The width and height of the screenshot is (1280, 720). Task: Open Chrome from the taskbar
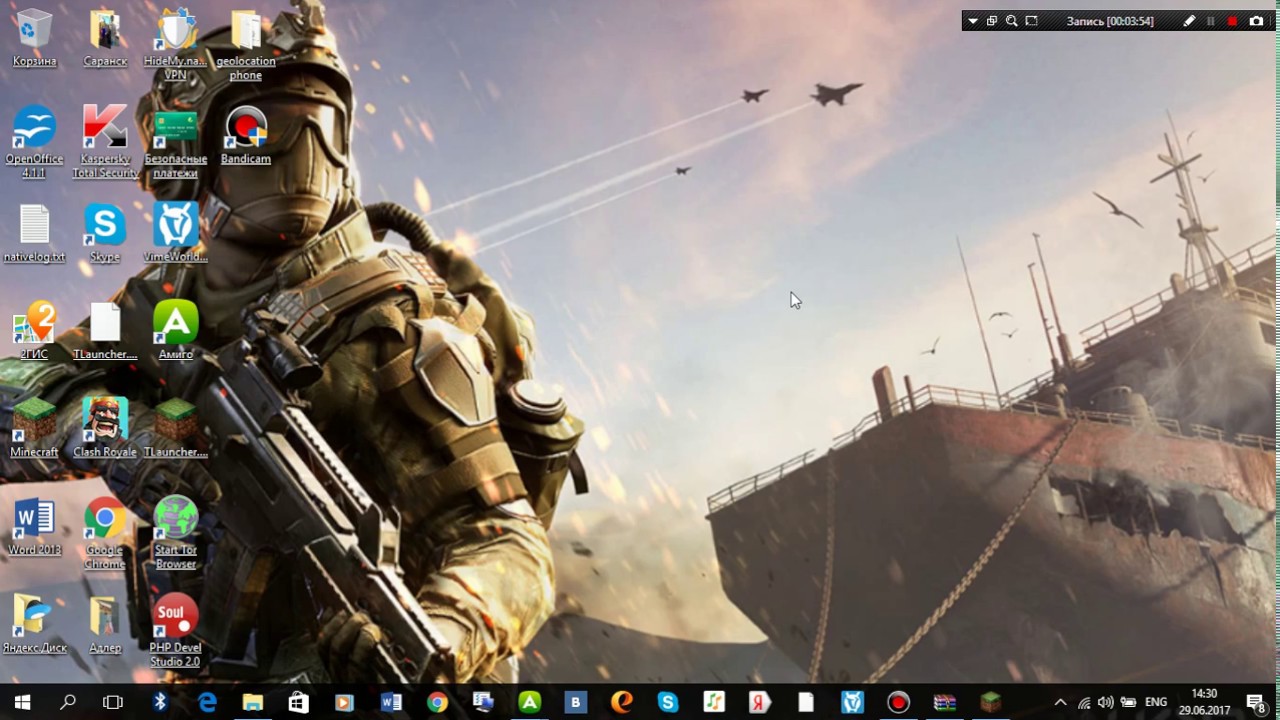pos(437,702)
